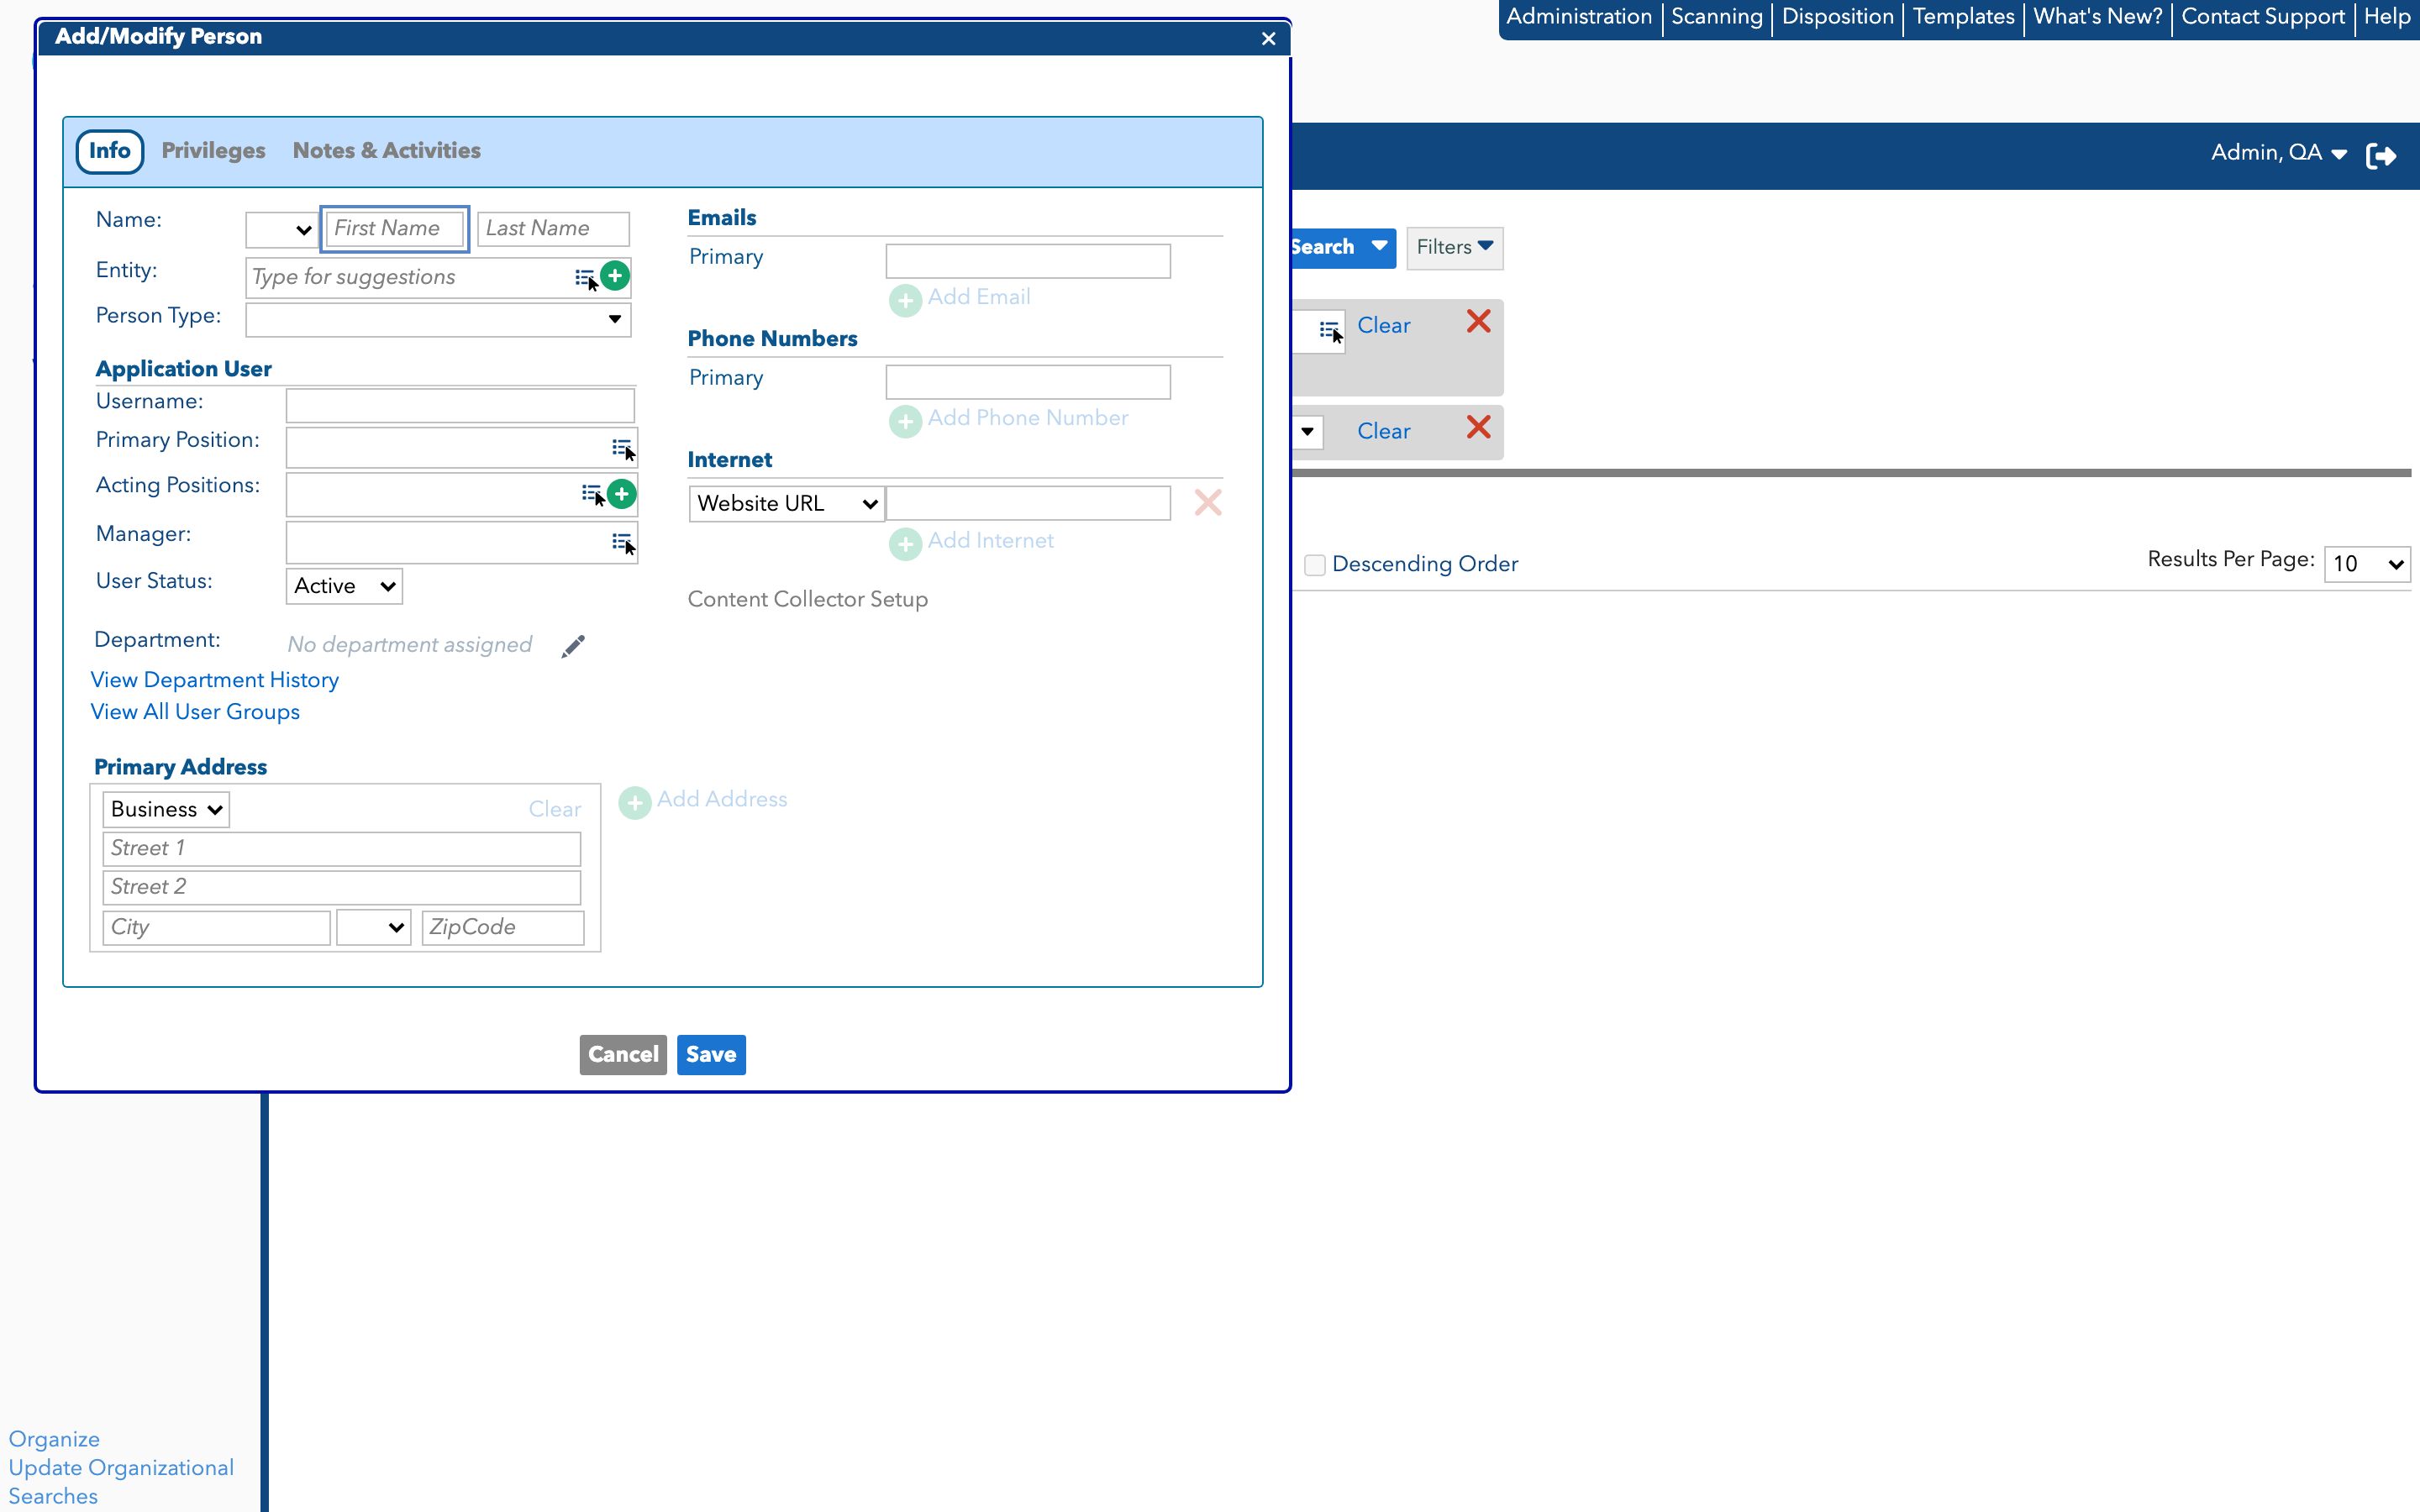Click green add entity plus icon

615,276
